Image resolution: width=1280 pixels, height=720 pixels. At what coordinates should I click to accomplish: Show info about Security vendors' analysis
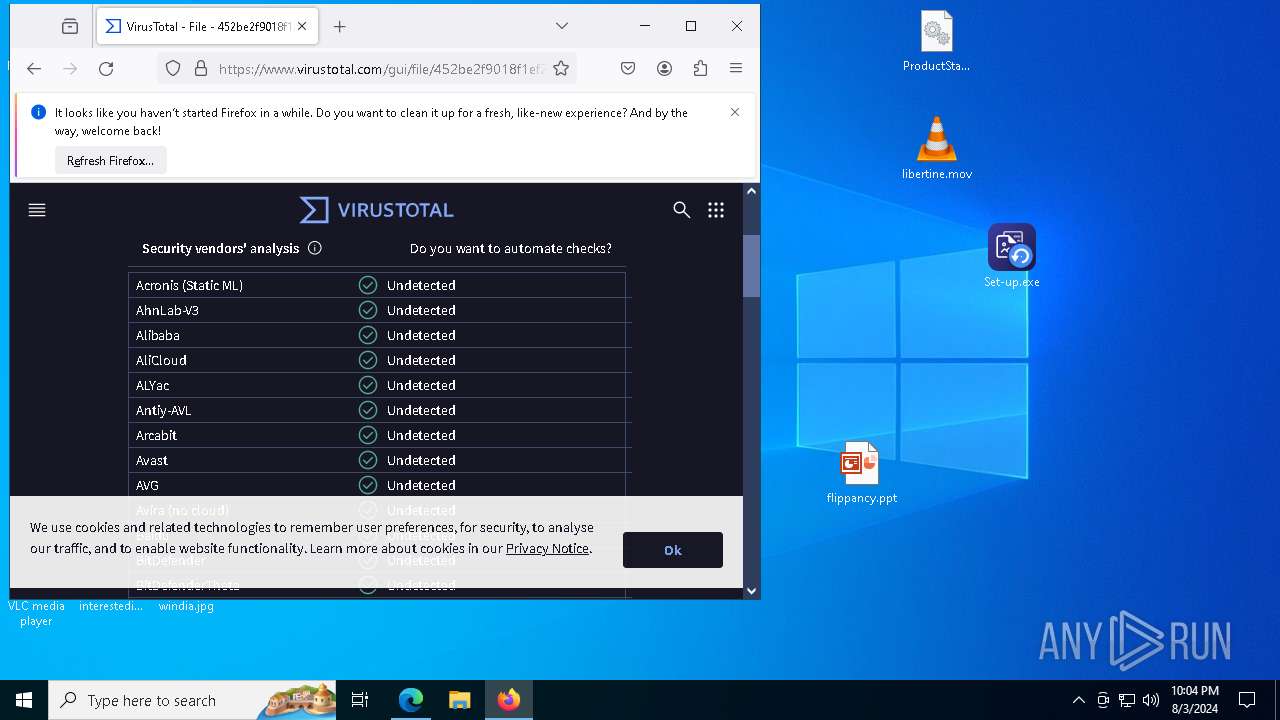315,248
